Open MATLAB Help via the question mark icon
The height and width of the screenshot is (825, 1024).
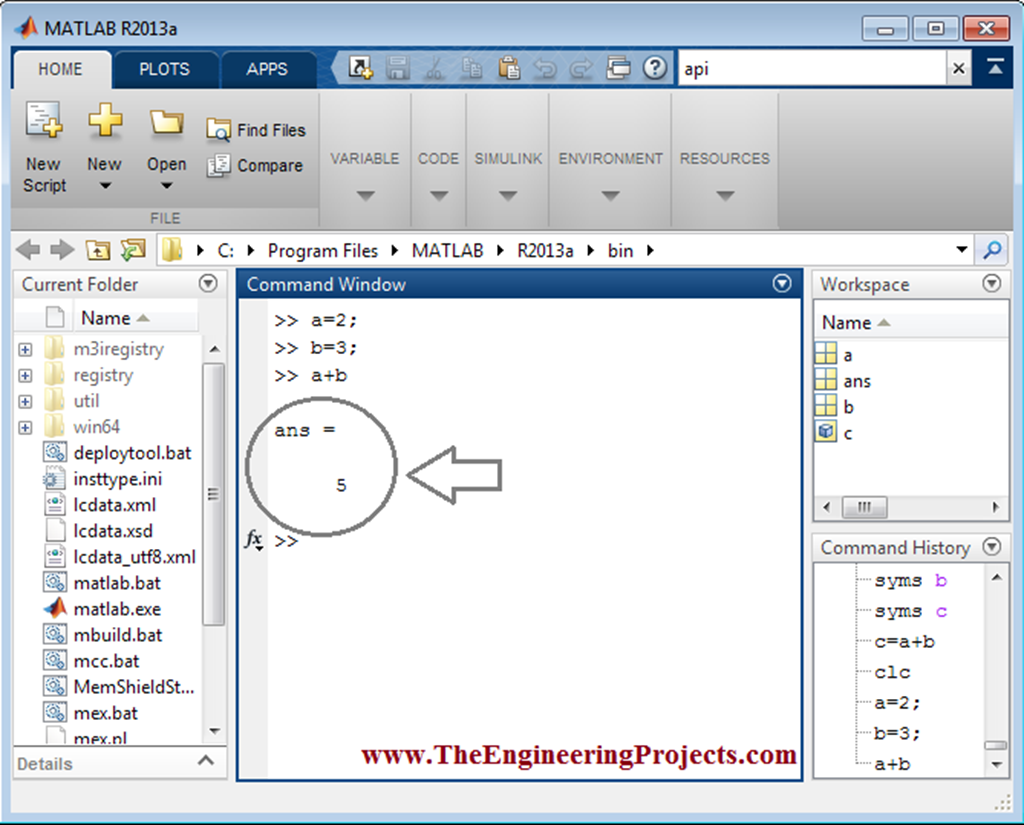point(654,66)
